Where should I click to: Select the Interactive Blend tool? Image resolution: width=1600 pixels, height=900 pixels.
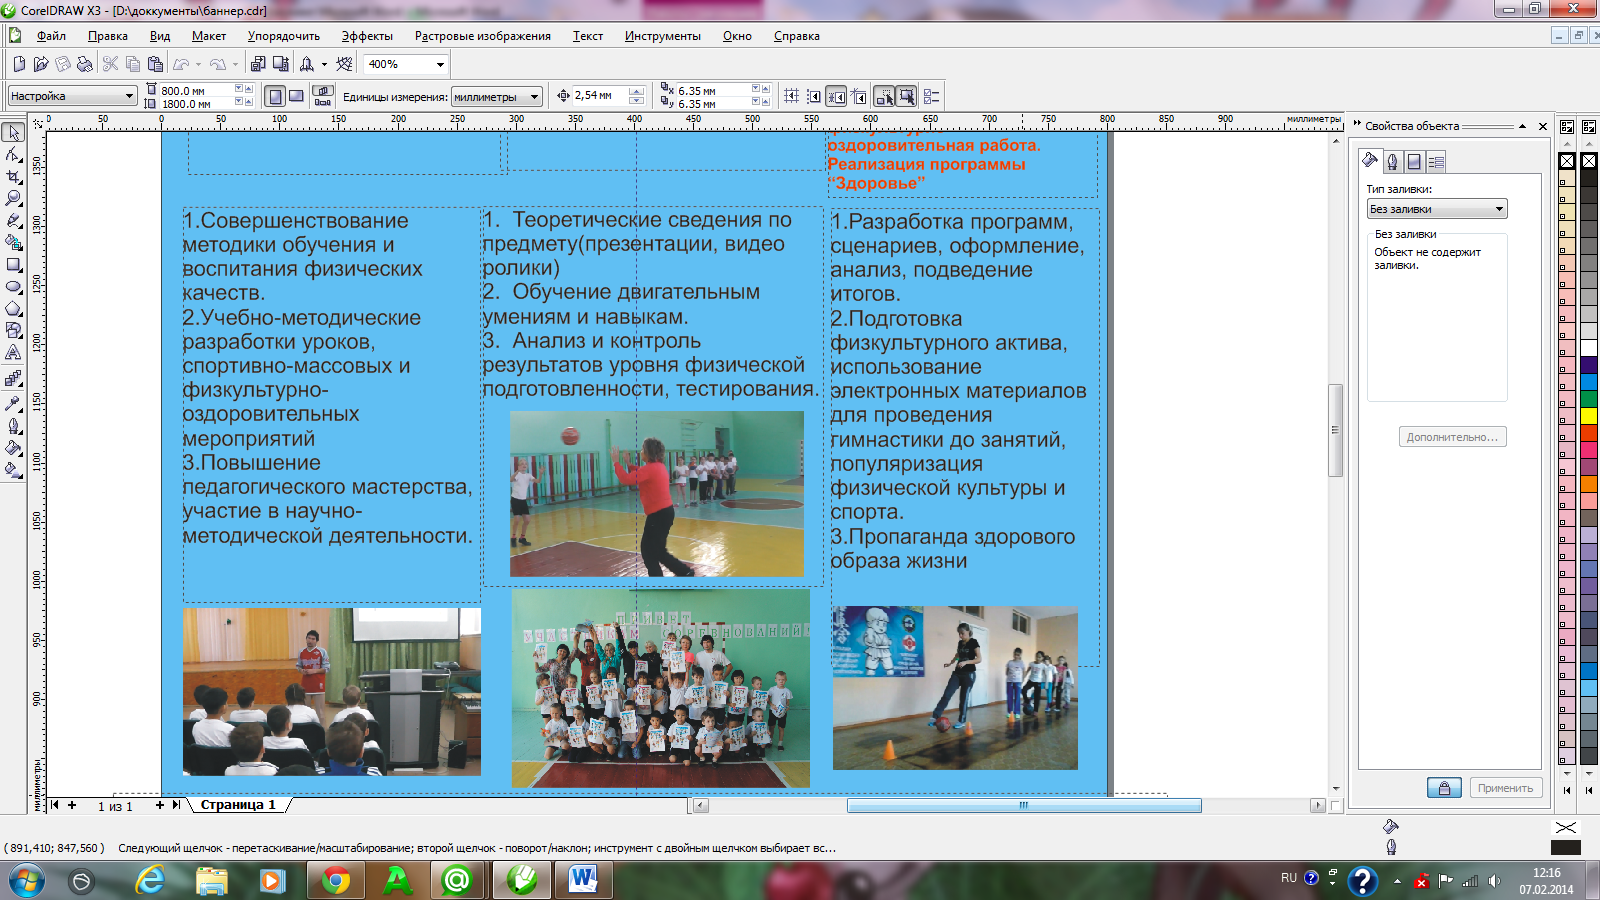[13, 379]
